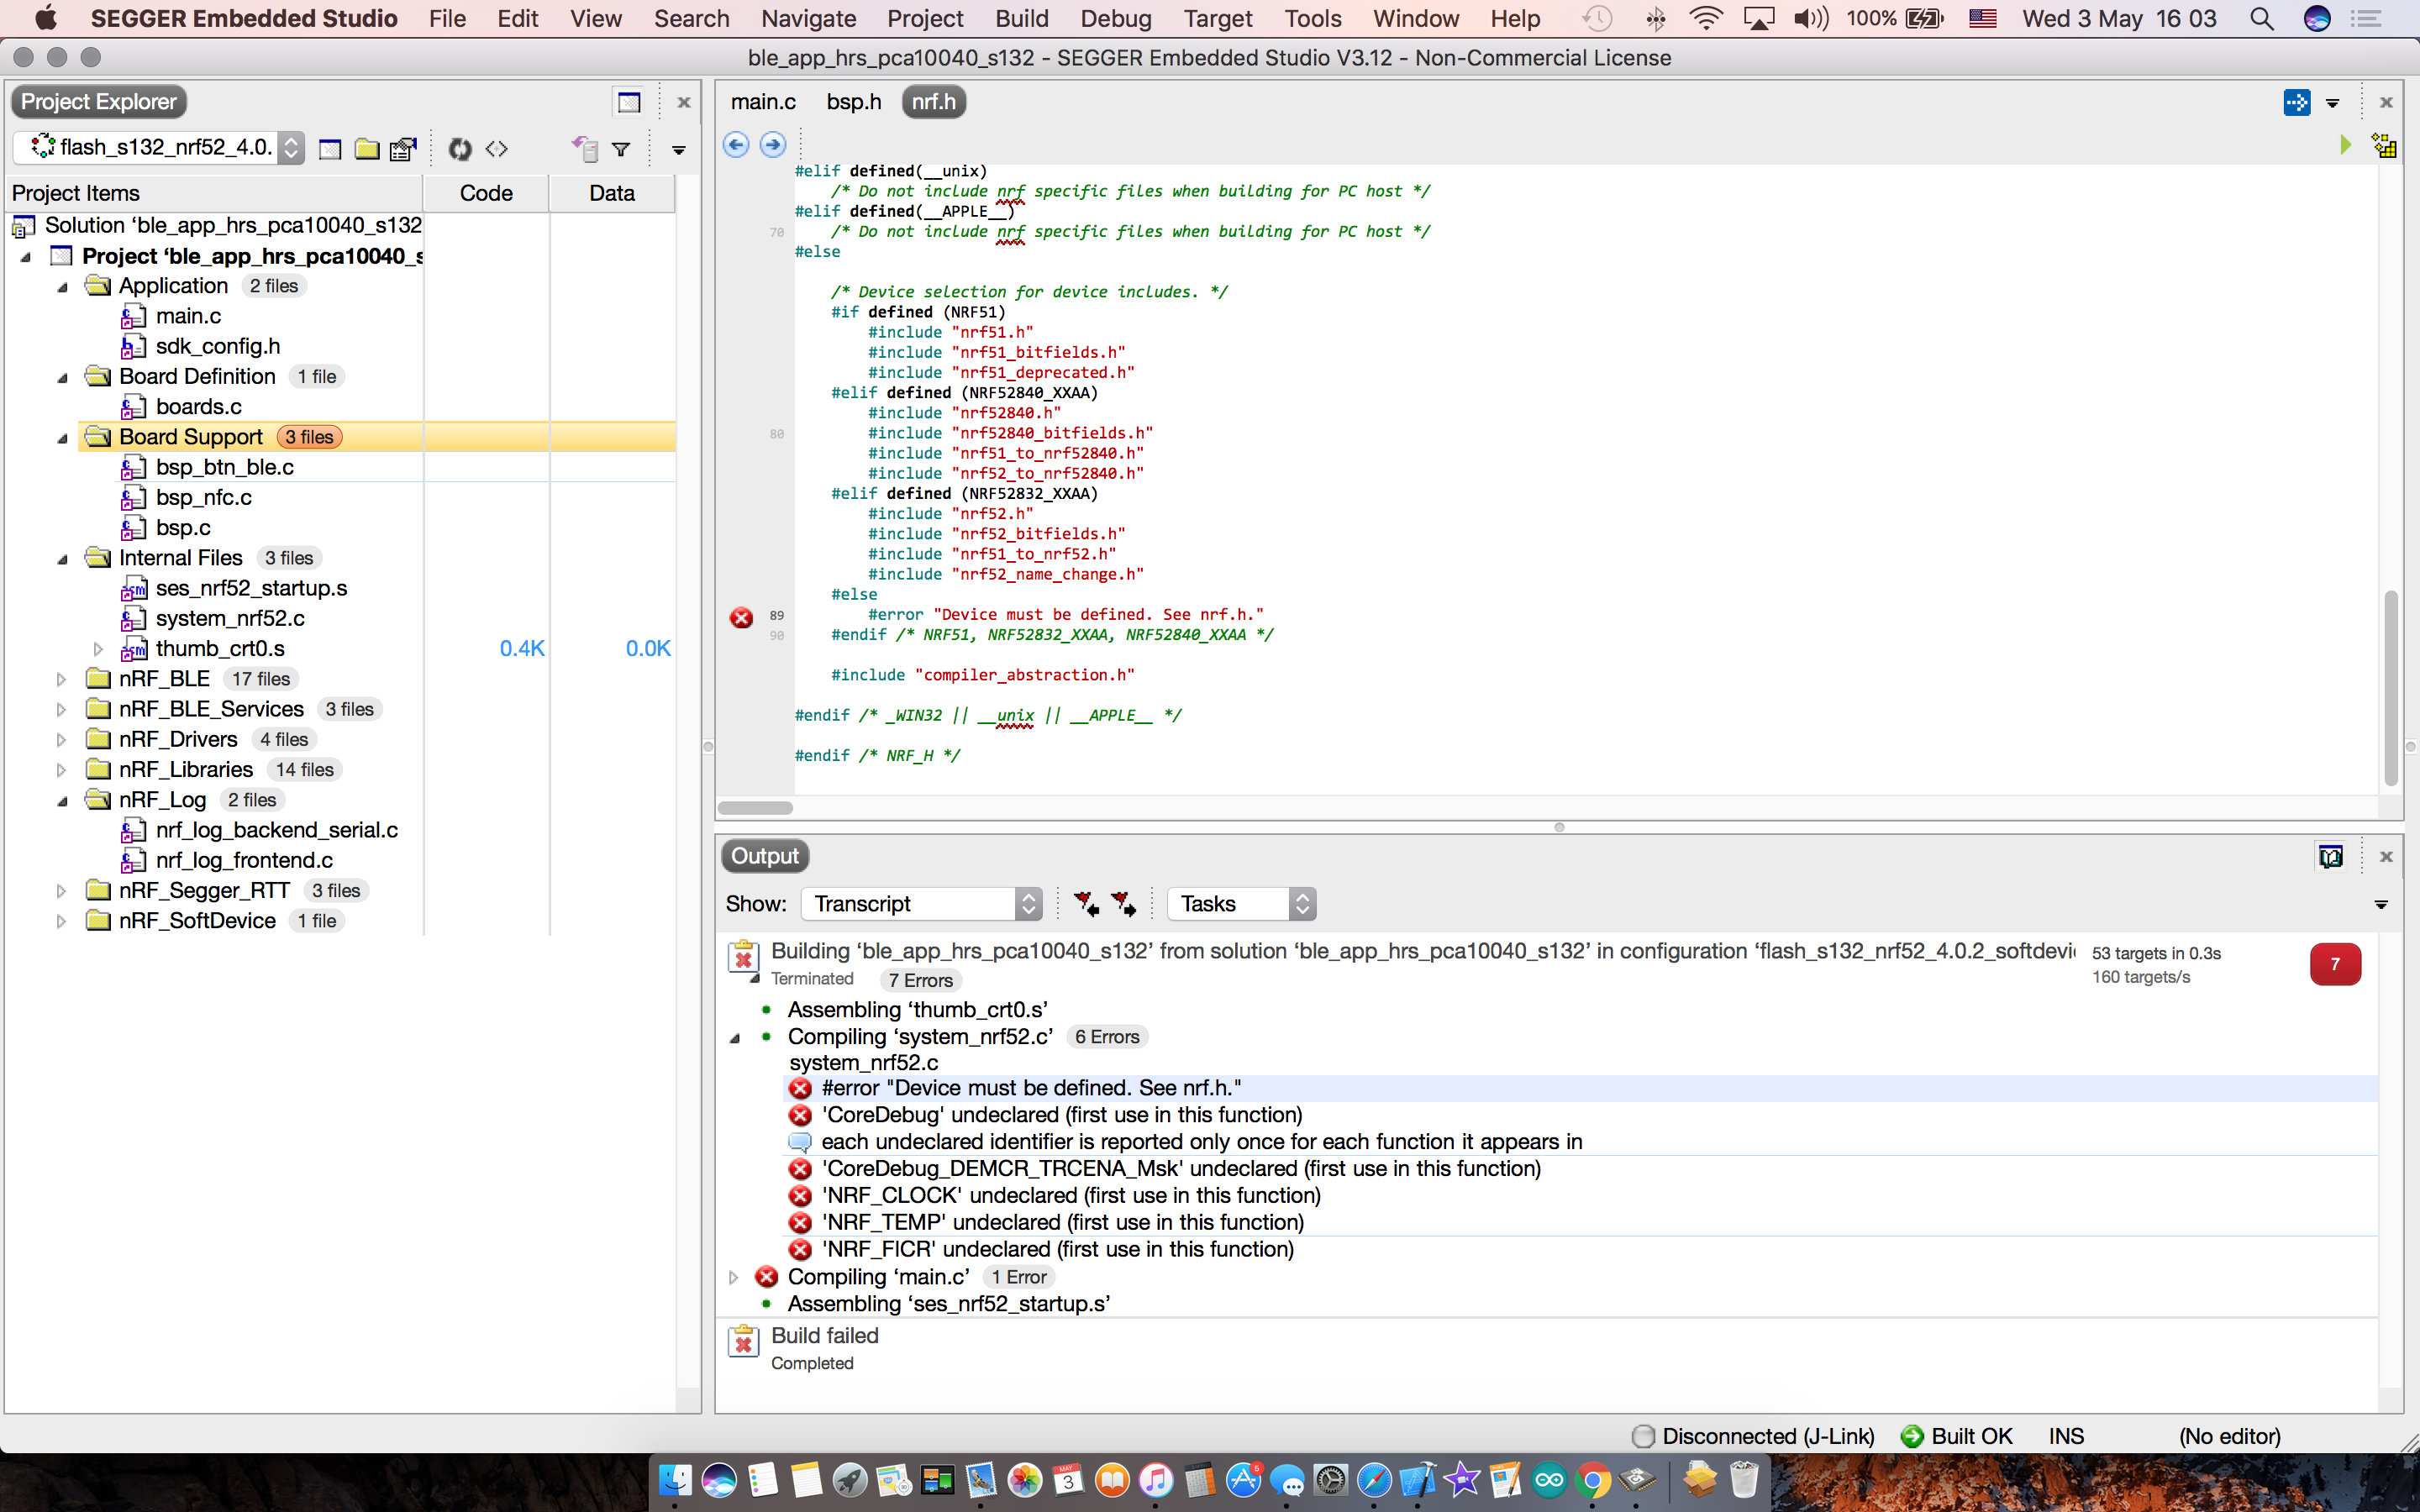The image size is (2420, 1512).
Task: Expand the Compiling 'main.c' error entry
Action: click(x=733, y=1277)
